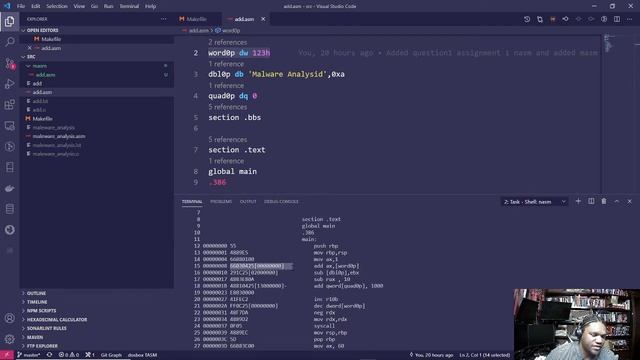
Task: Open the Docker view in activity bar
Action: 9,188
